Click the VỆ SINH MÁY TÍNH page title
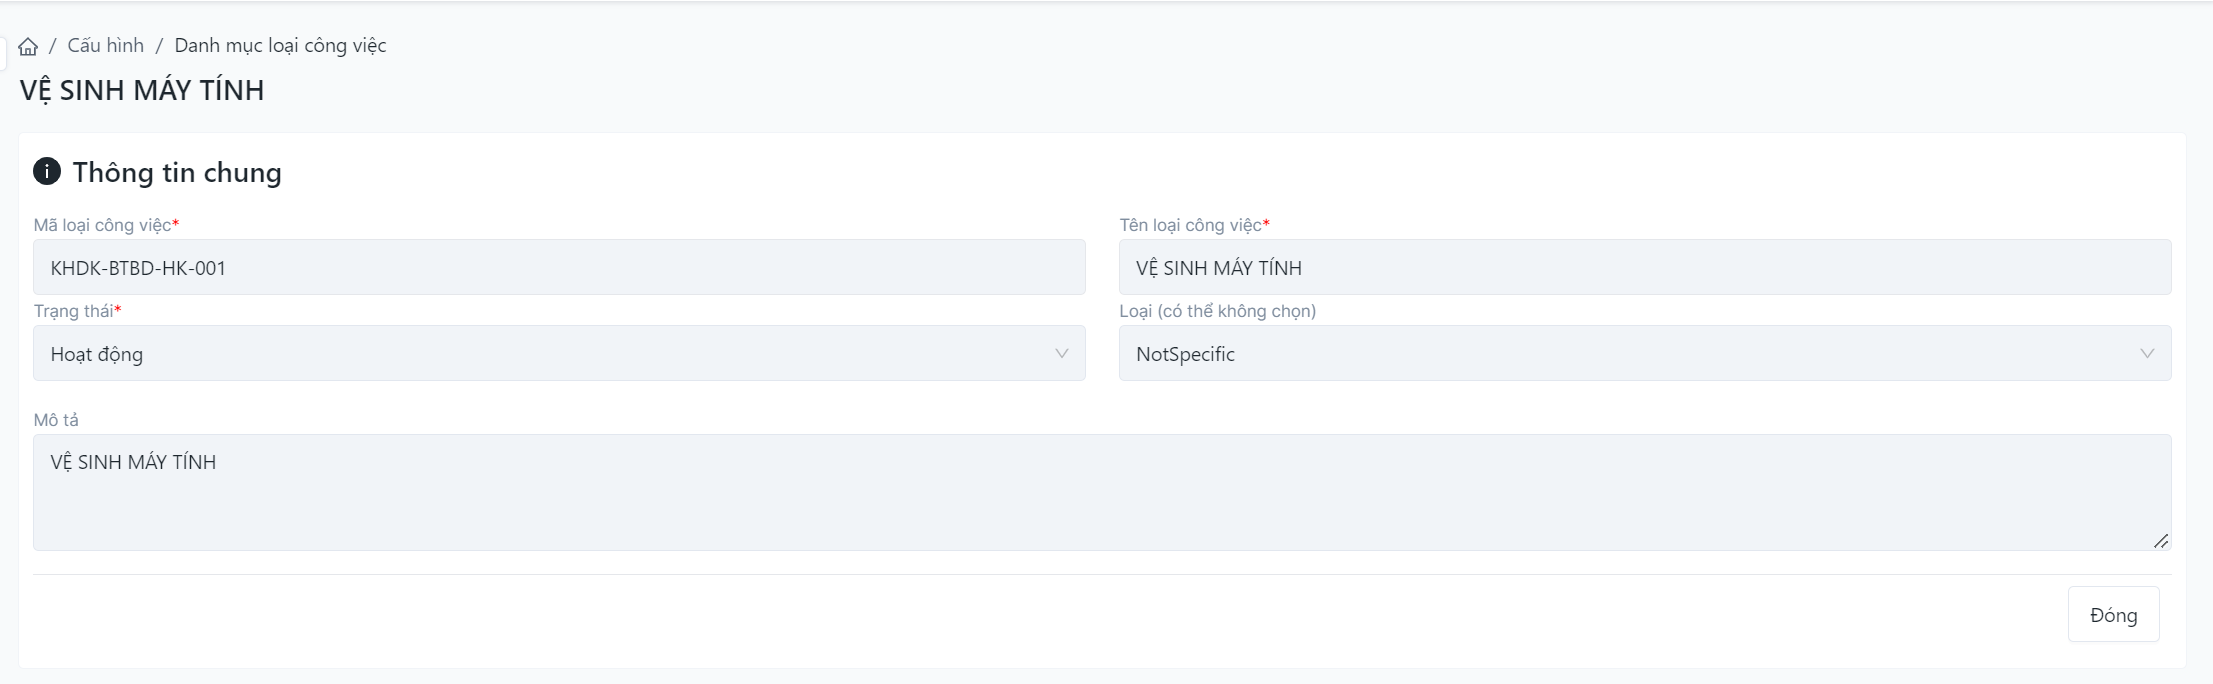Screen dimensions: 2213x684 [x=142, y=91]
